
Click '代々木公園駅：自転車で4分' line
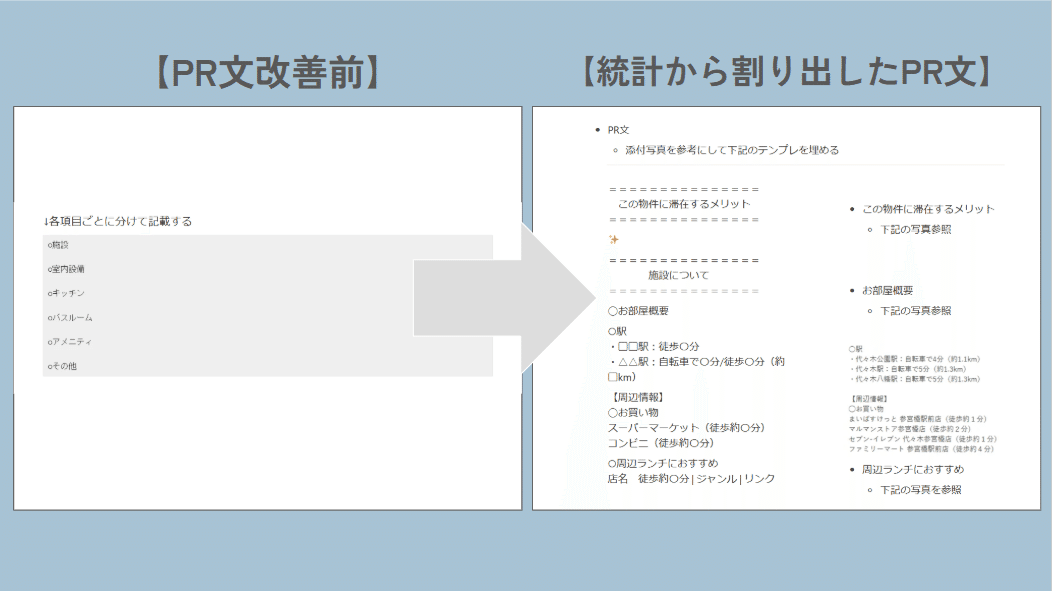[915, 360]
